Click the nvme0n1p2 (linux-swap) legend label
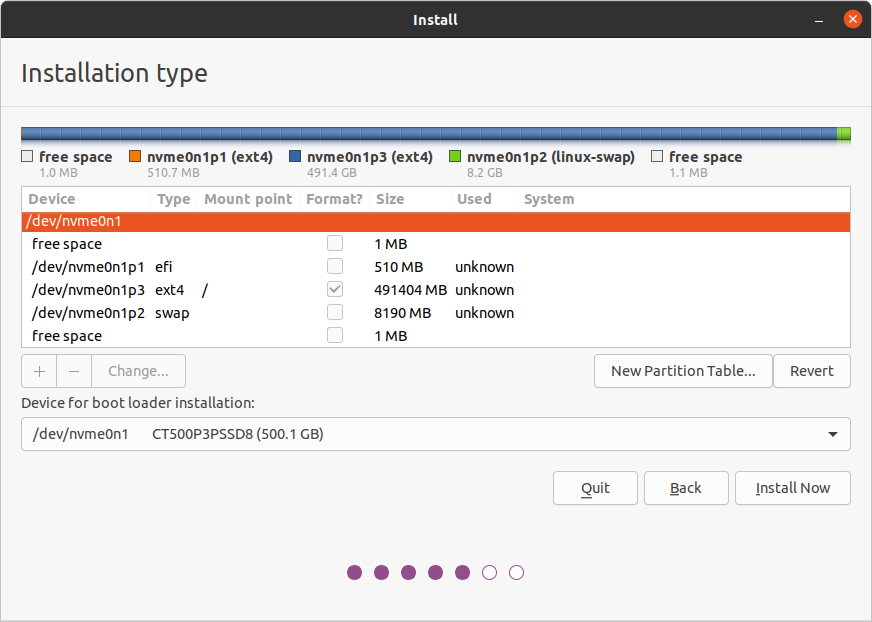Viewport: 872px width, 622px height. [551, 157]
